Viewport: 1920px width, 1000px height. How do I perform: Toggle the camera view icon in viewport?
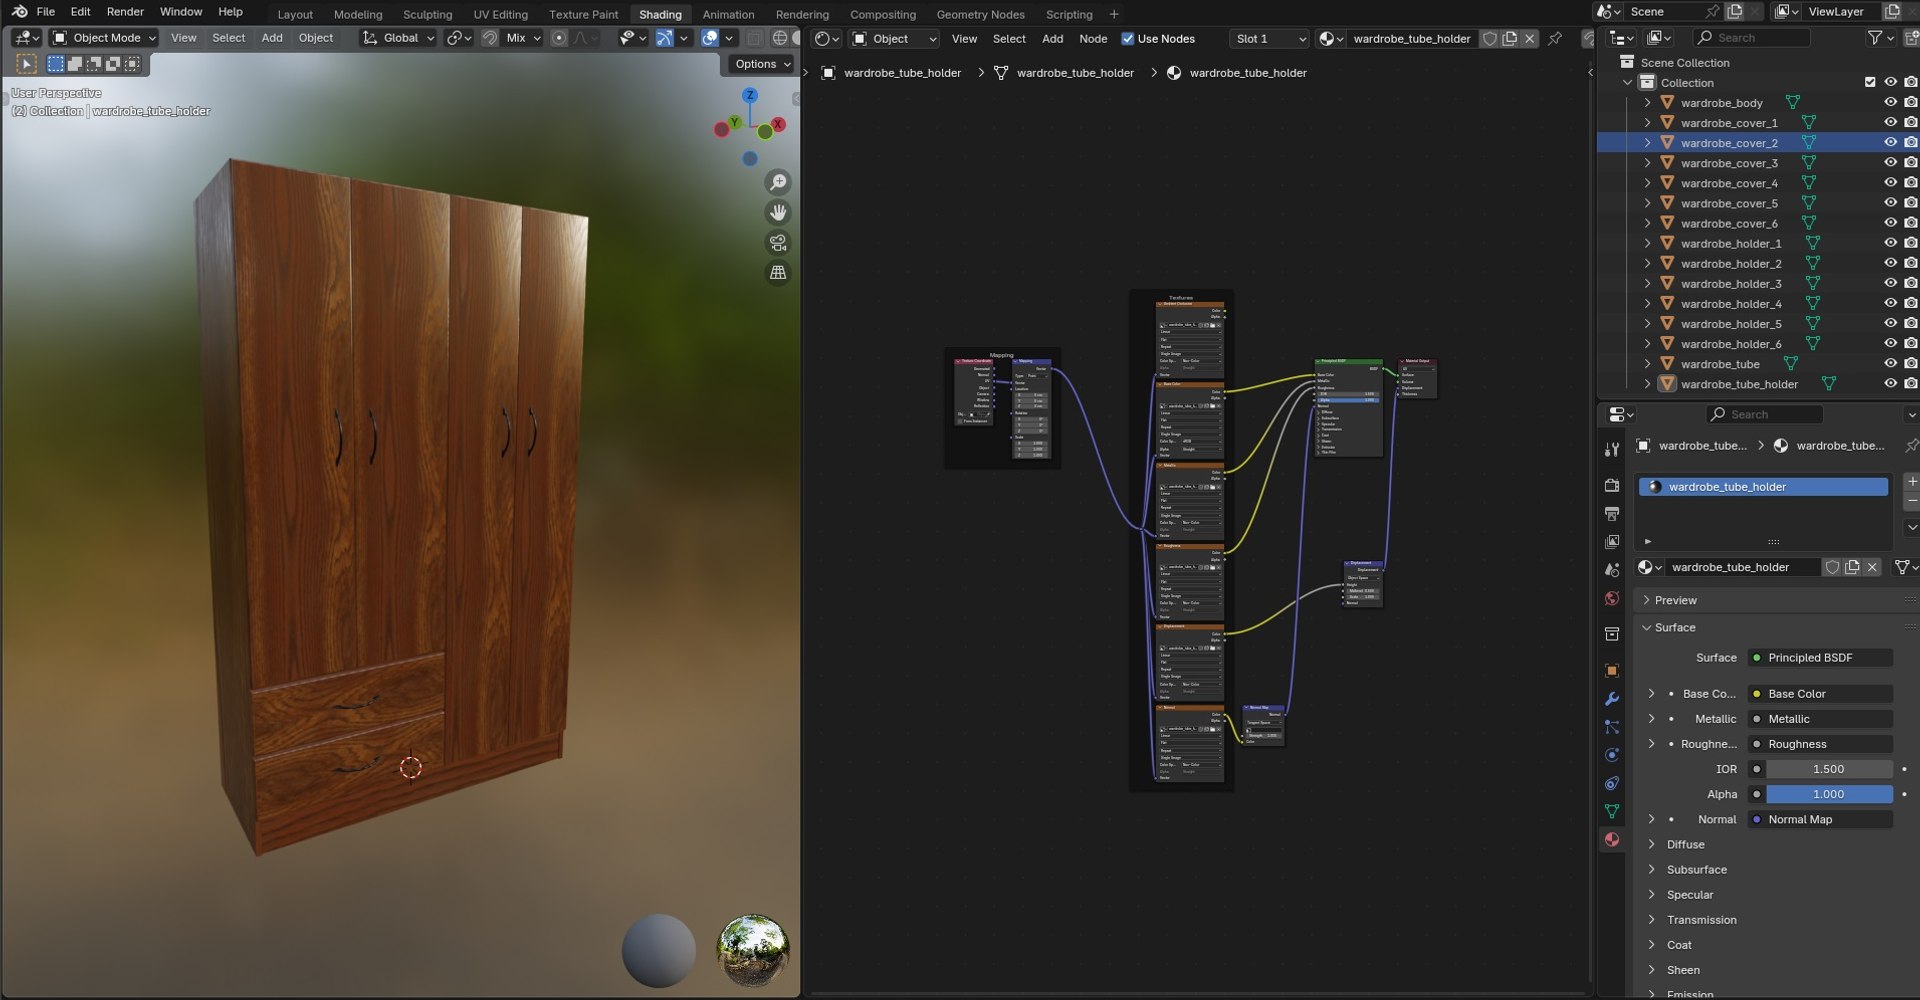coord(778,242)
